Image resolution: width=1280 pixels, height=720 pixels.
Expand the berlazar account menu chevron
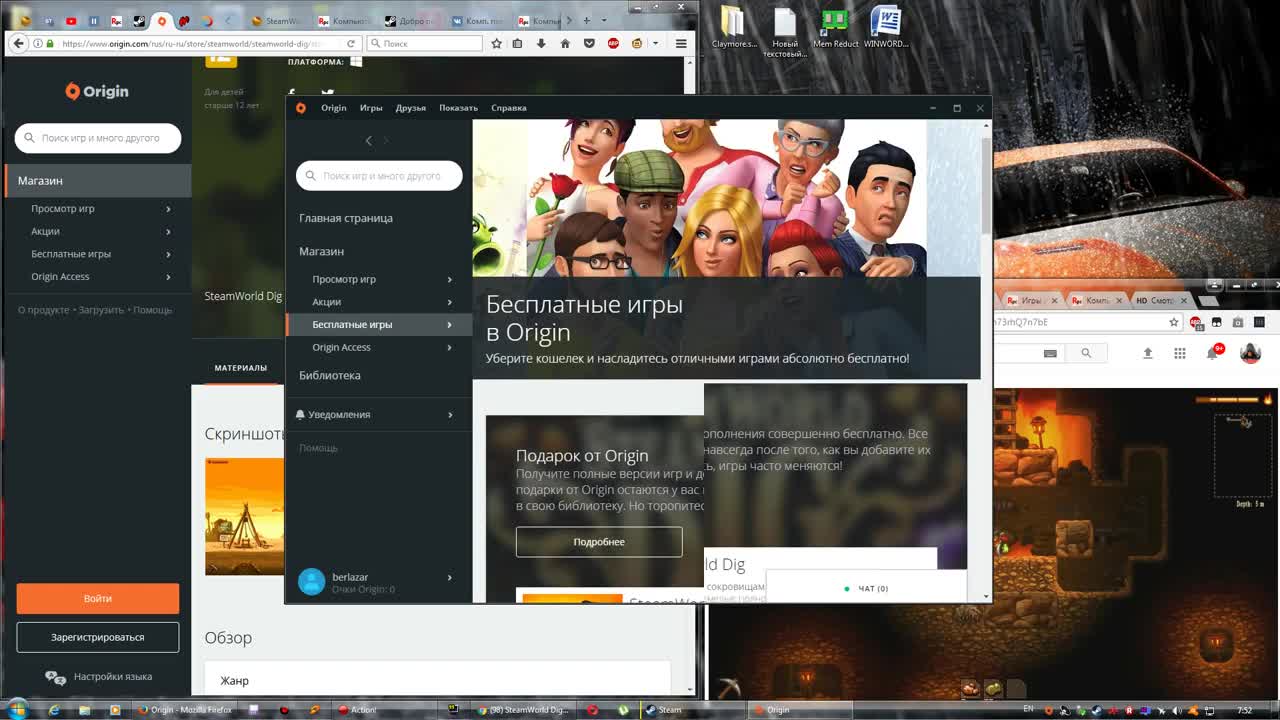click(449, 577)
